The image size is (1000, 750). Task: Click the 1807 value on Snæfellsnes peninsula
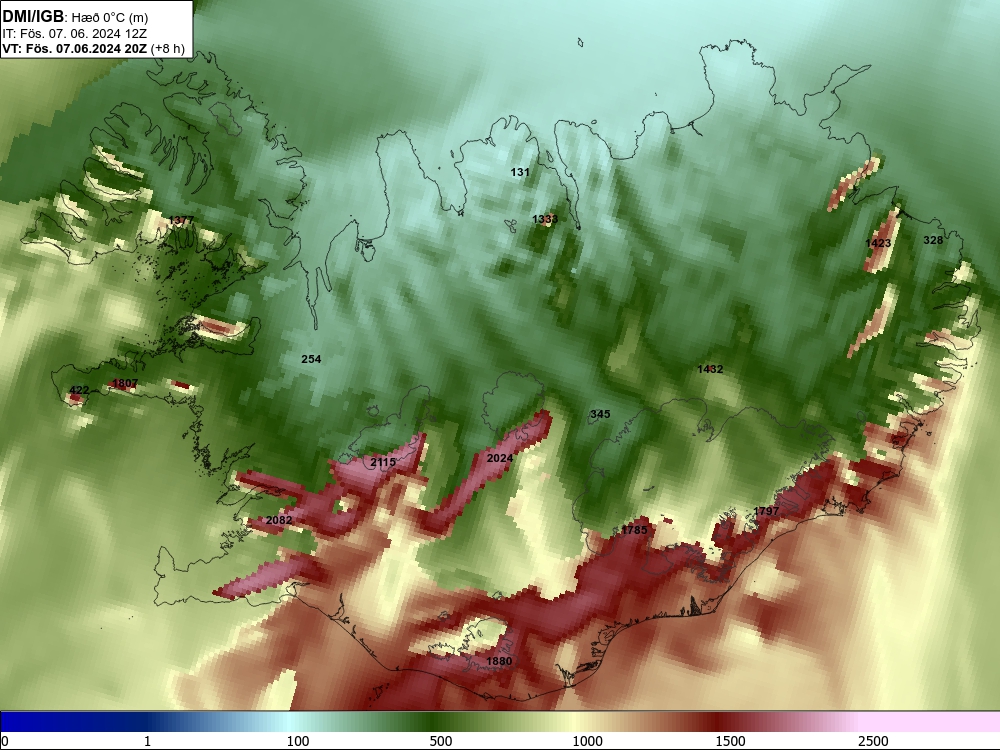[124, 383]
